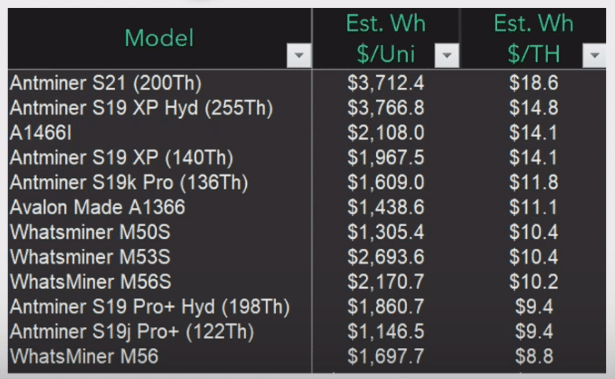Select the $18.6 per TH cell

coord(533,83)
